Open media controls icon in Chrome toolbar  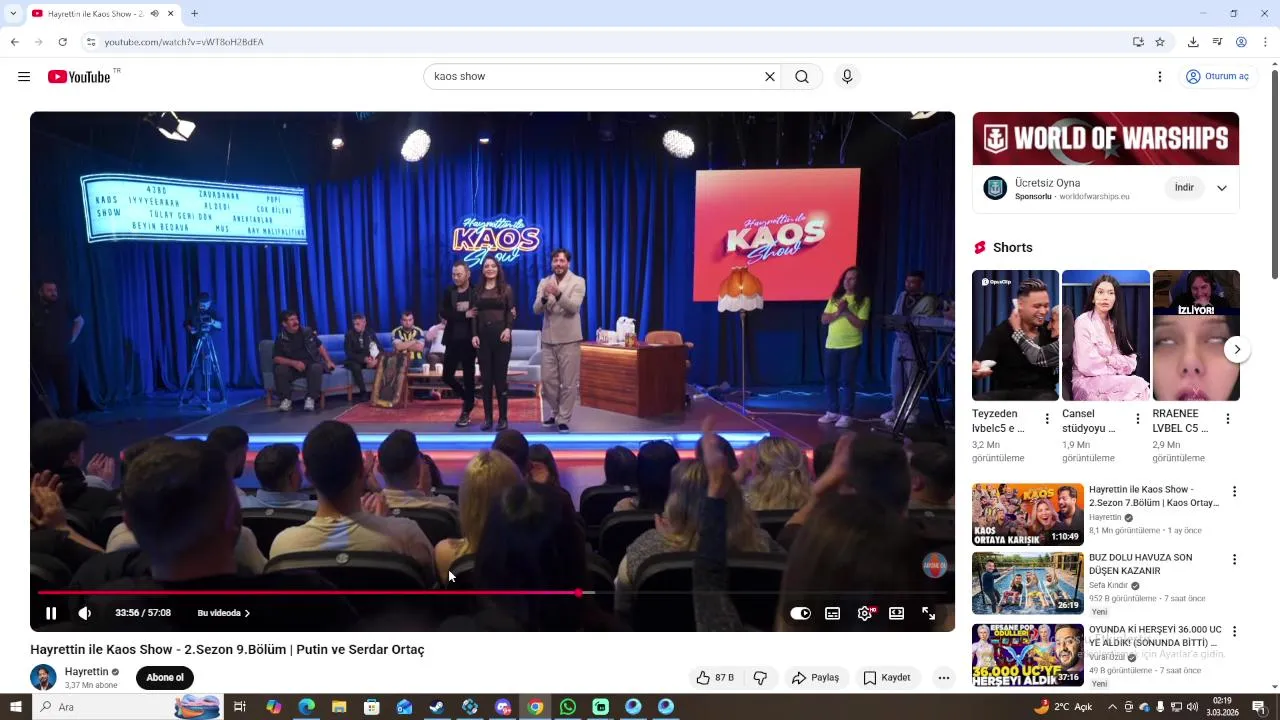click(x=1217, y=42)
